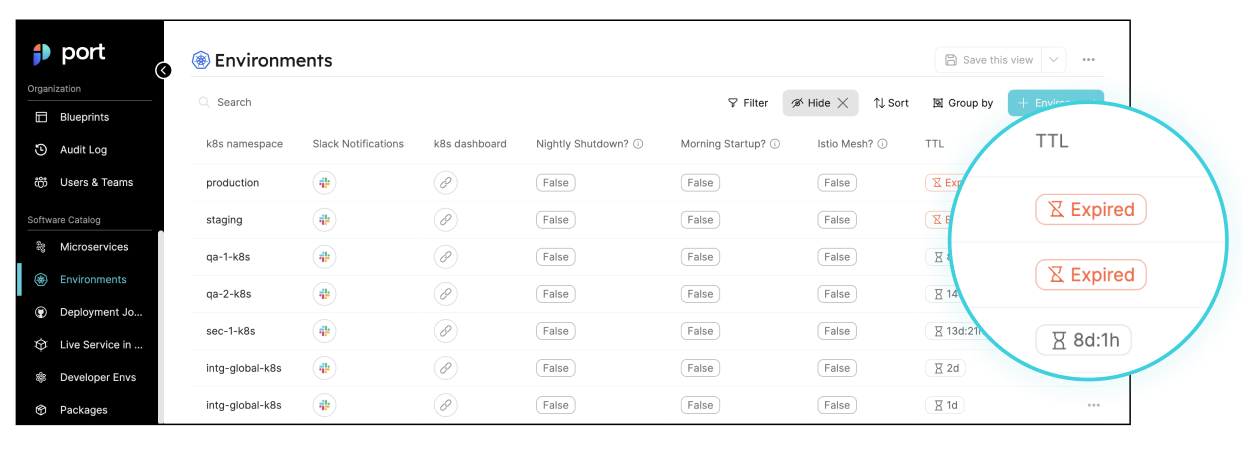Open the Sort options
This screenshot has height=457, width=1243.
(891, 103)
